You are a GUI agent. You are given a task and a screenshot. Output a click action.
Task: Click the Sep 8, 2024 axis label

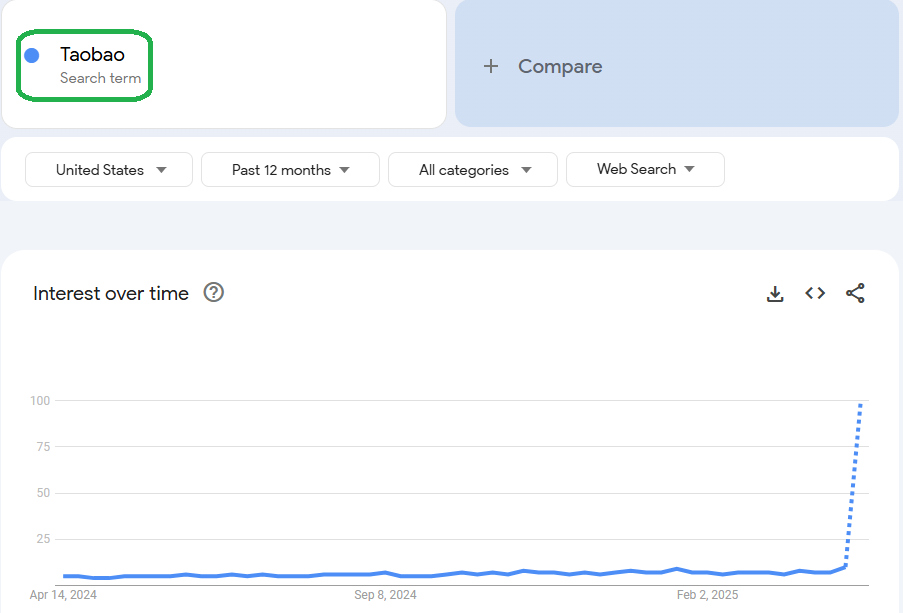(x=385, y=595)
